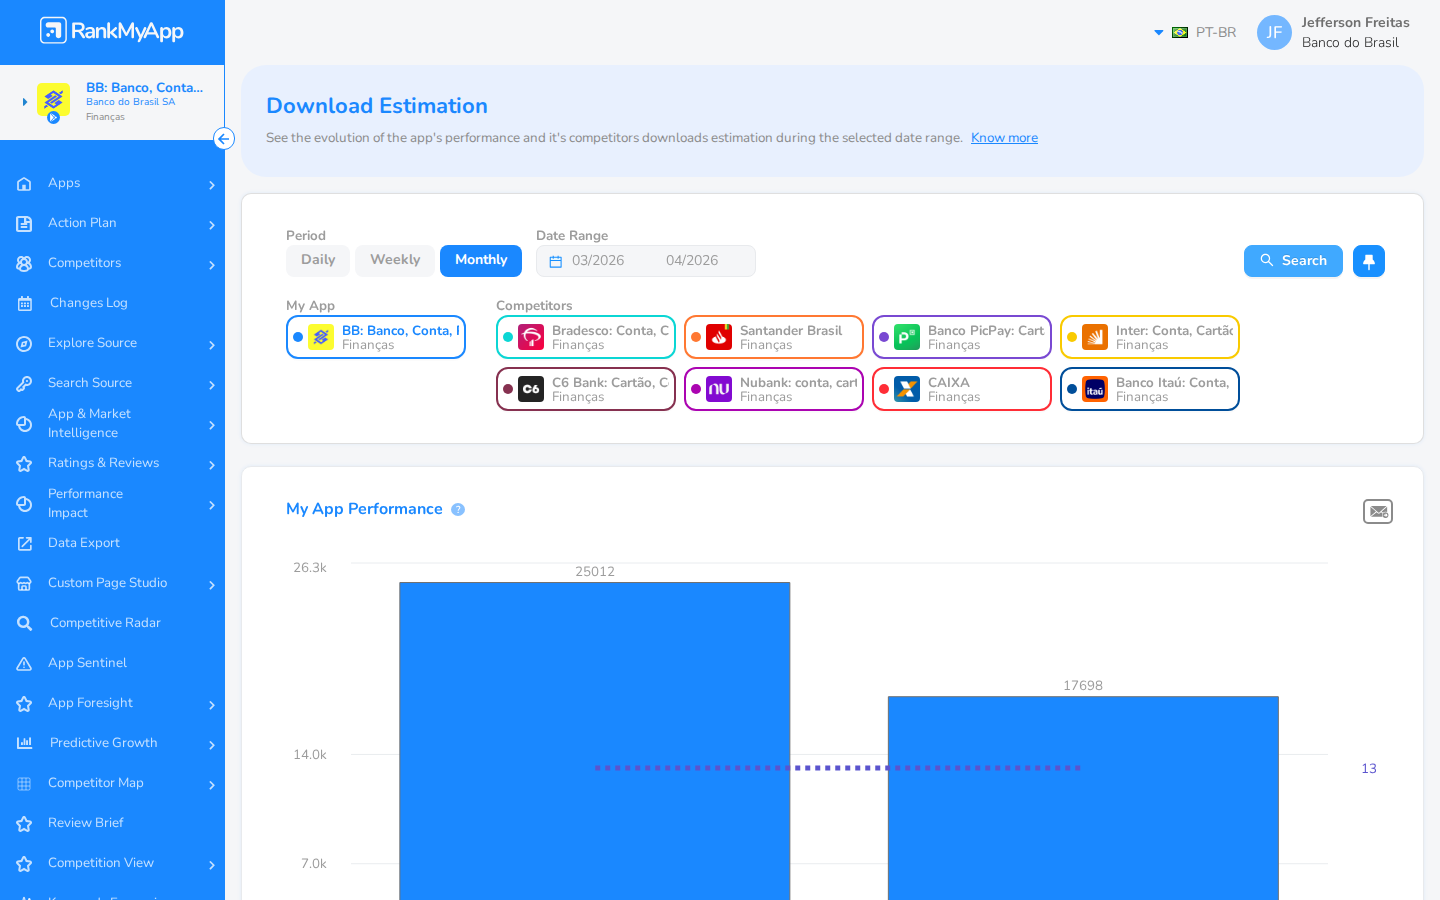Click the 03/2026 start date field
This screenshot has width=1440, height=900.
pyautogui.click(x=598, y=261)
